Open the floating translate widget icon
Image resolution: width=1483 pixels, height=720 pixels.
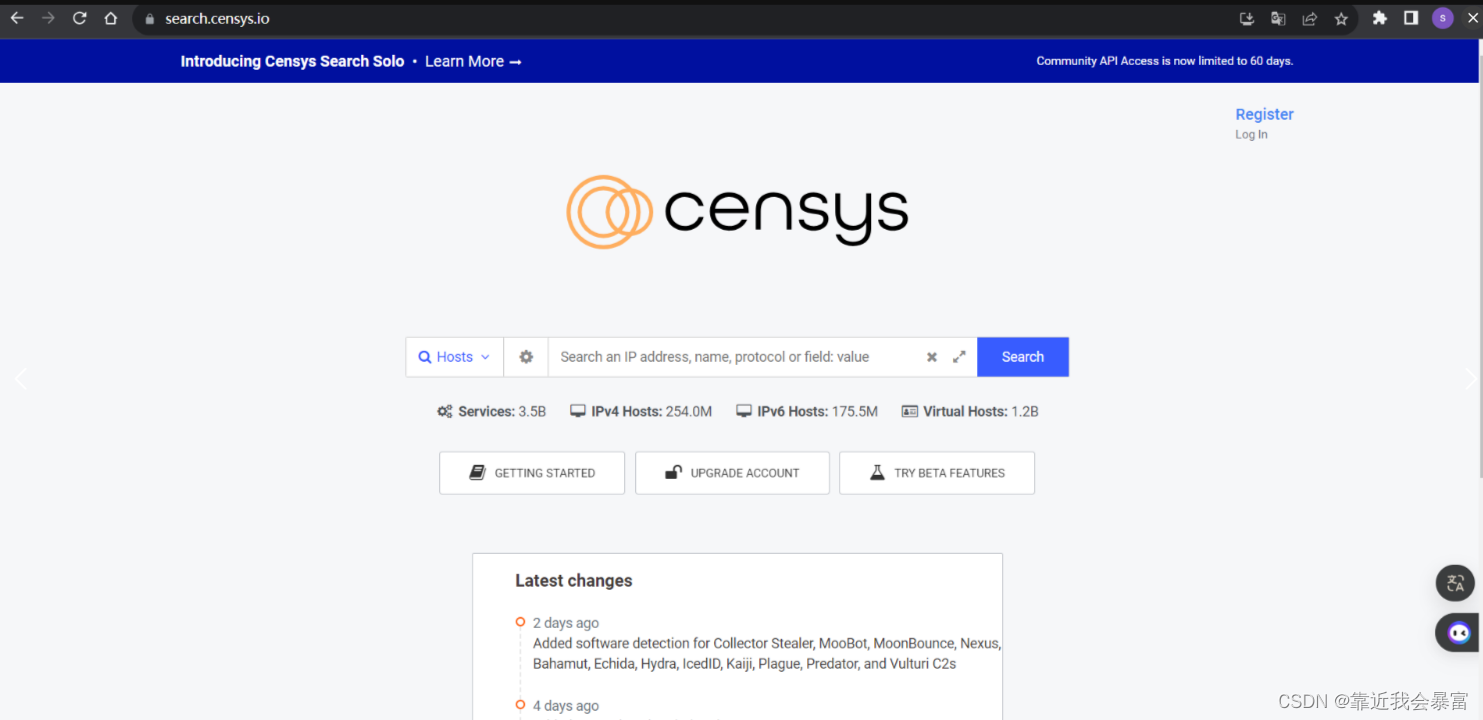[x=1455, y=584]
